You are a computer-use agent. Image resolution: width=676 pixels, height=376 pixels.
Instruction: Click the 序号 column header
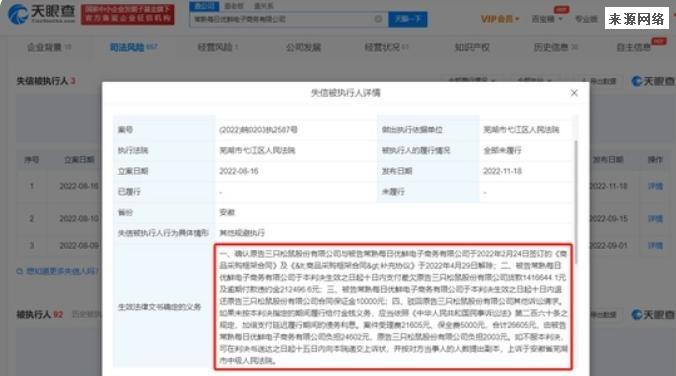click(x=31, y=160)
